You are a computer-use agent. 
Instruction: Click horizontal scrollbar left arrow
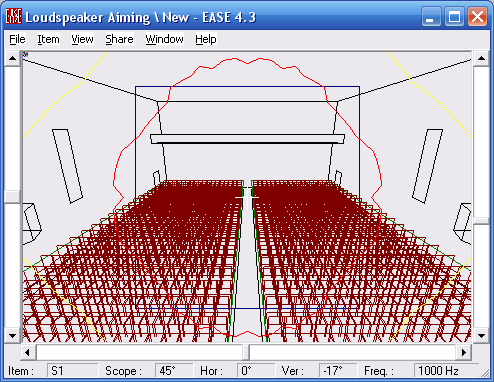coord(28,352)
